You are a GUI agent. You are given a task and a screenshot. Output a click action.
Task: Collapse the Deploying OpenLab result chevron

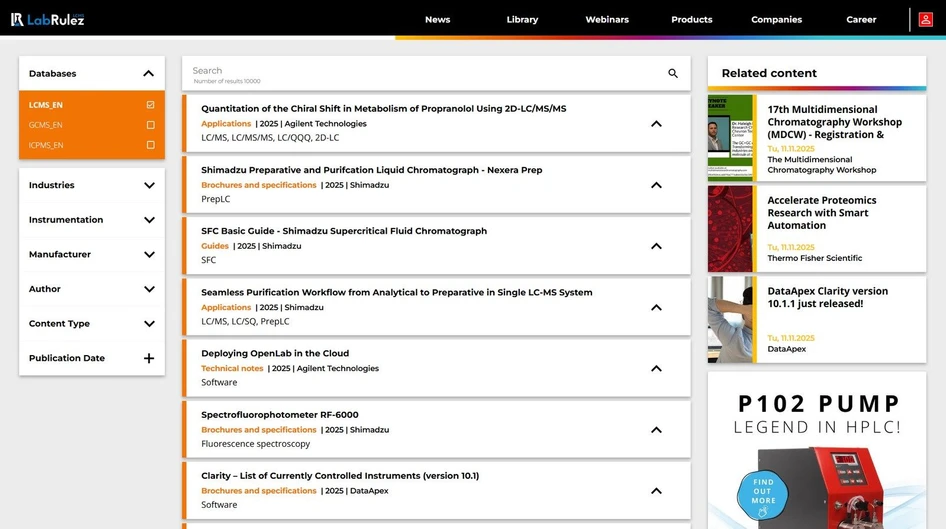pos(656,369)
